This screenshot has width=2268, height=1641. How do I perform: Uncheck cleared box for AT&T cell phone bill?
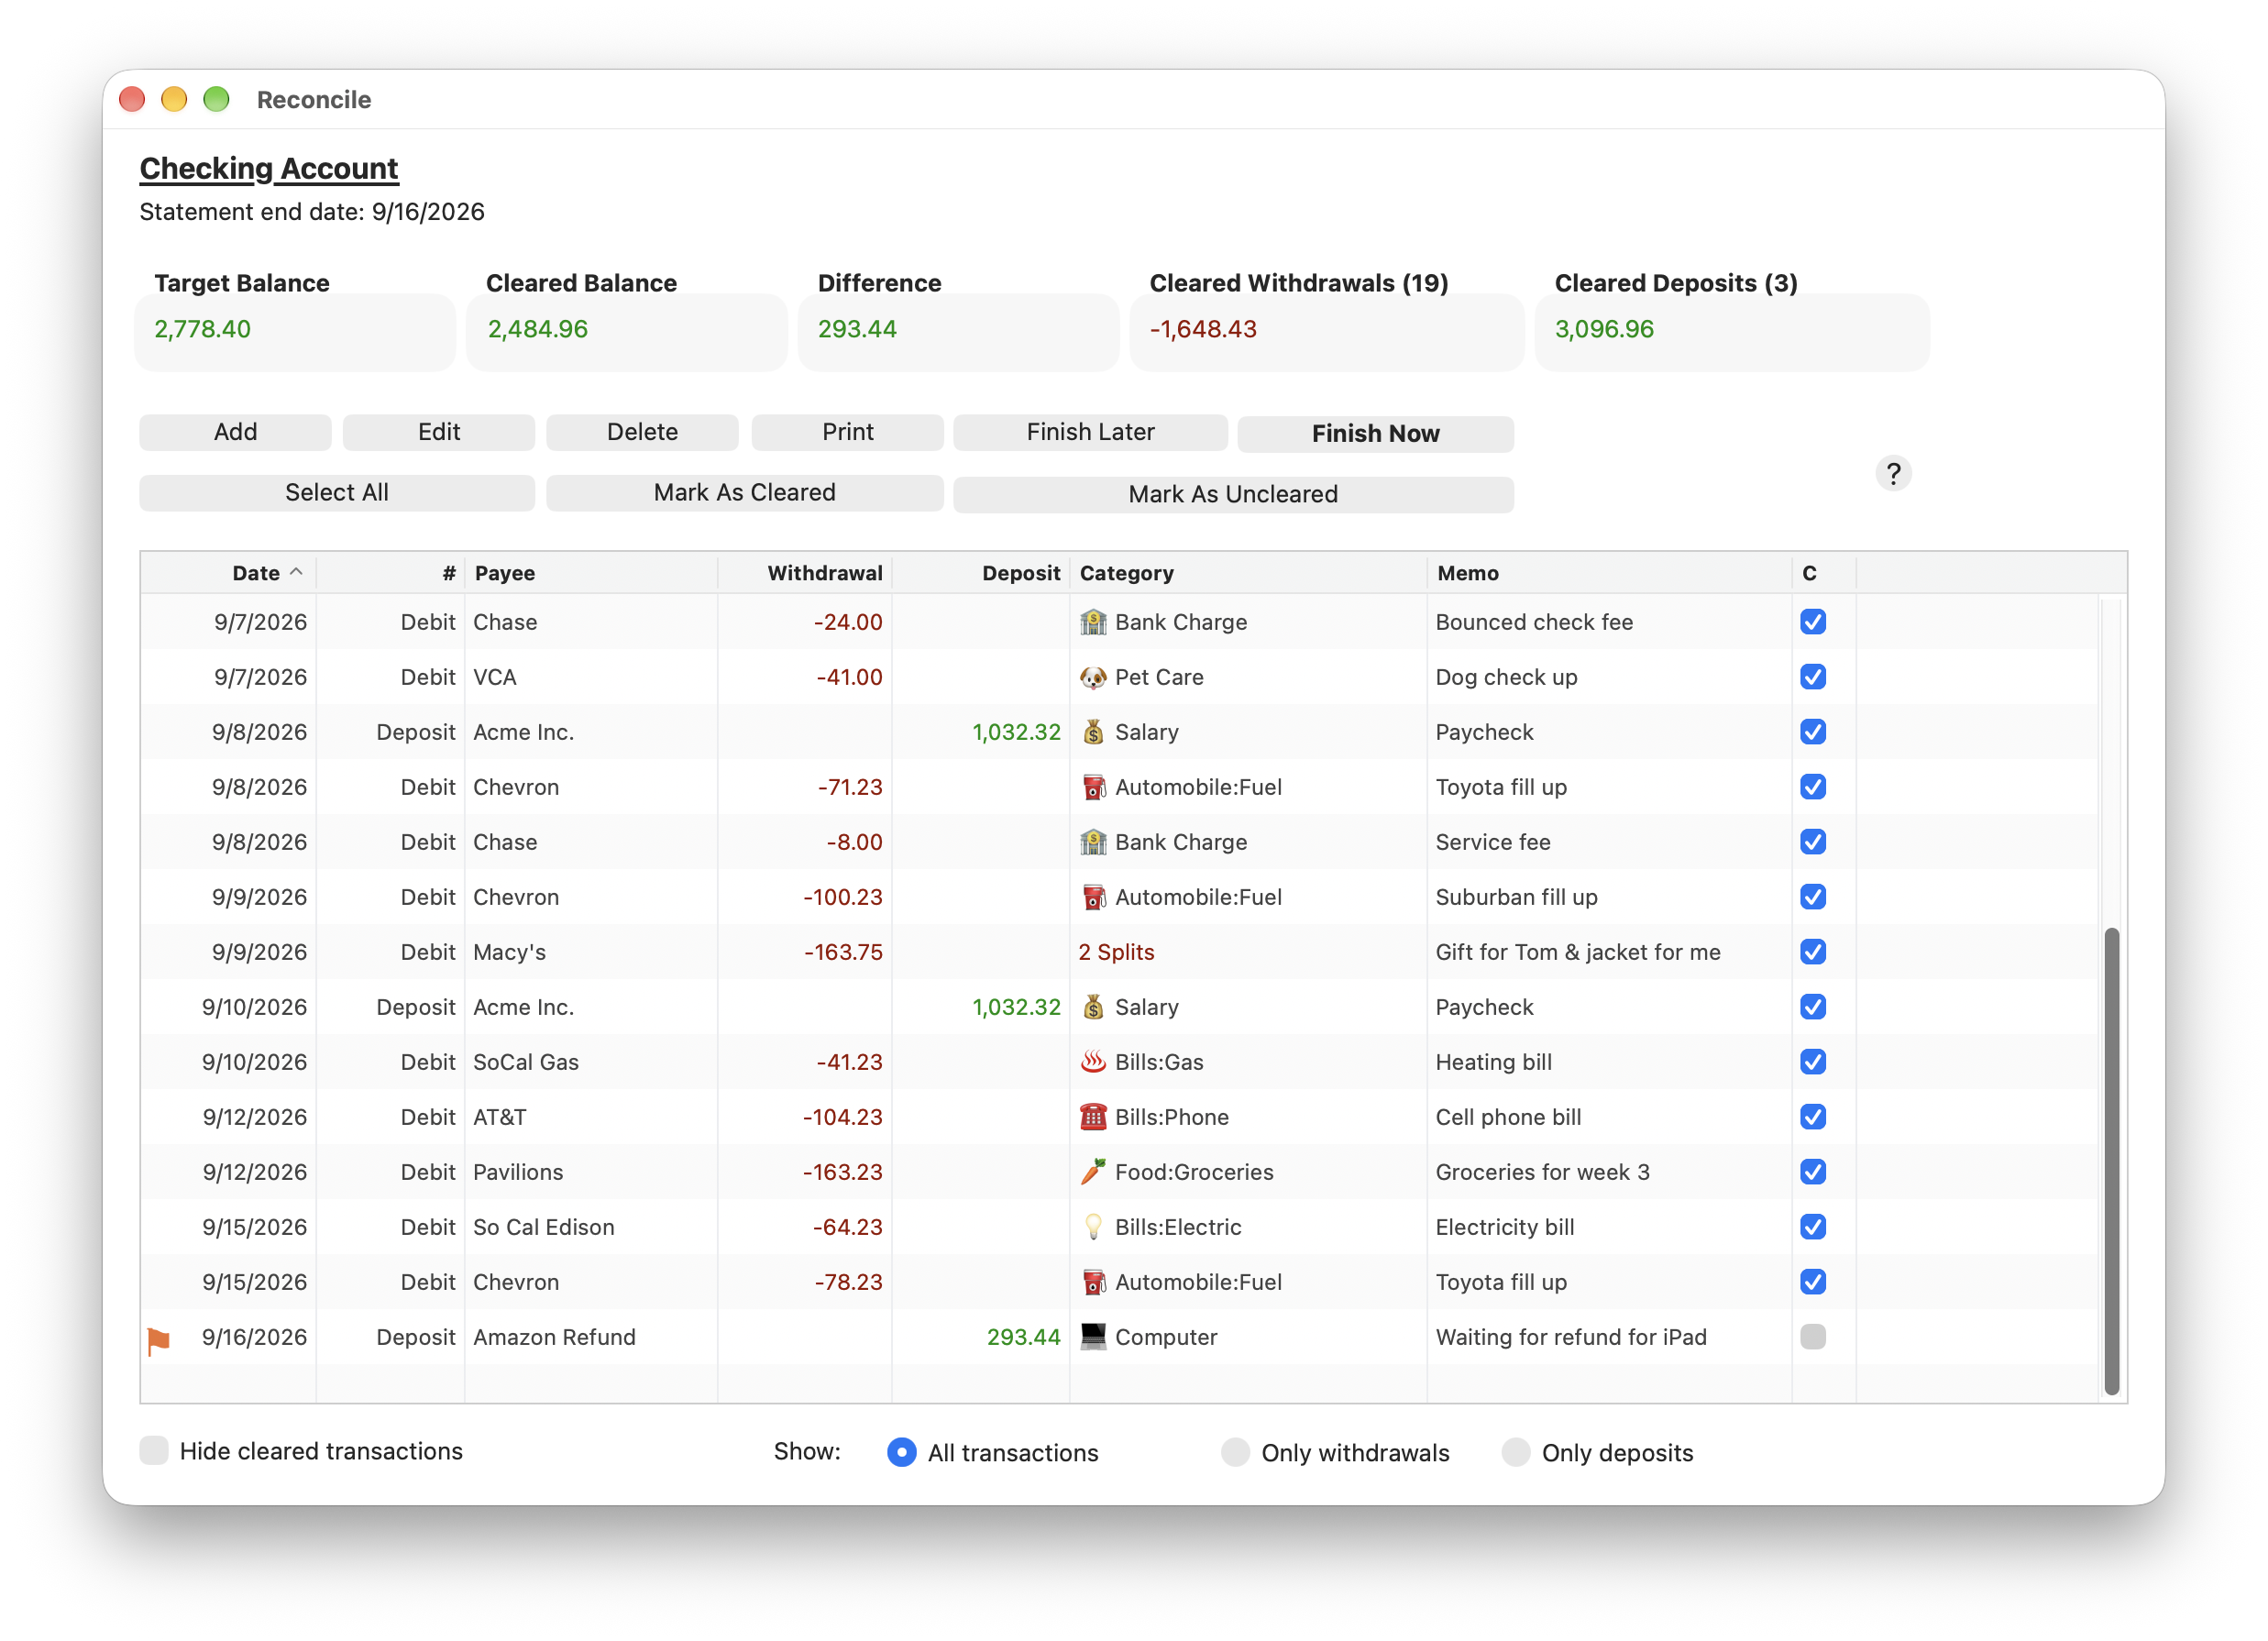[1812, 1117]
